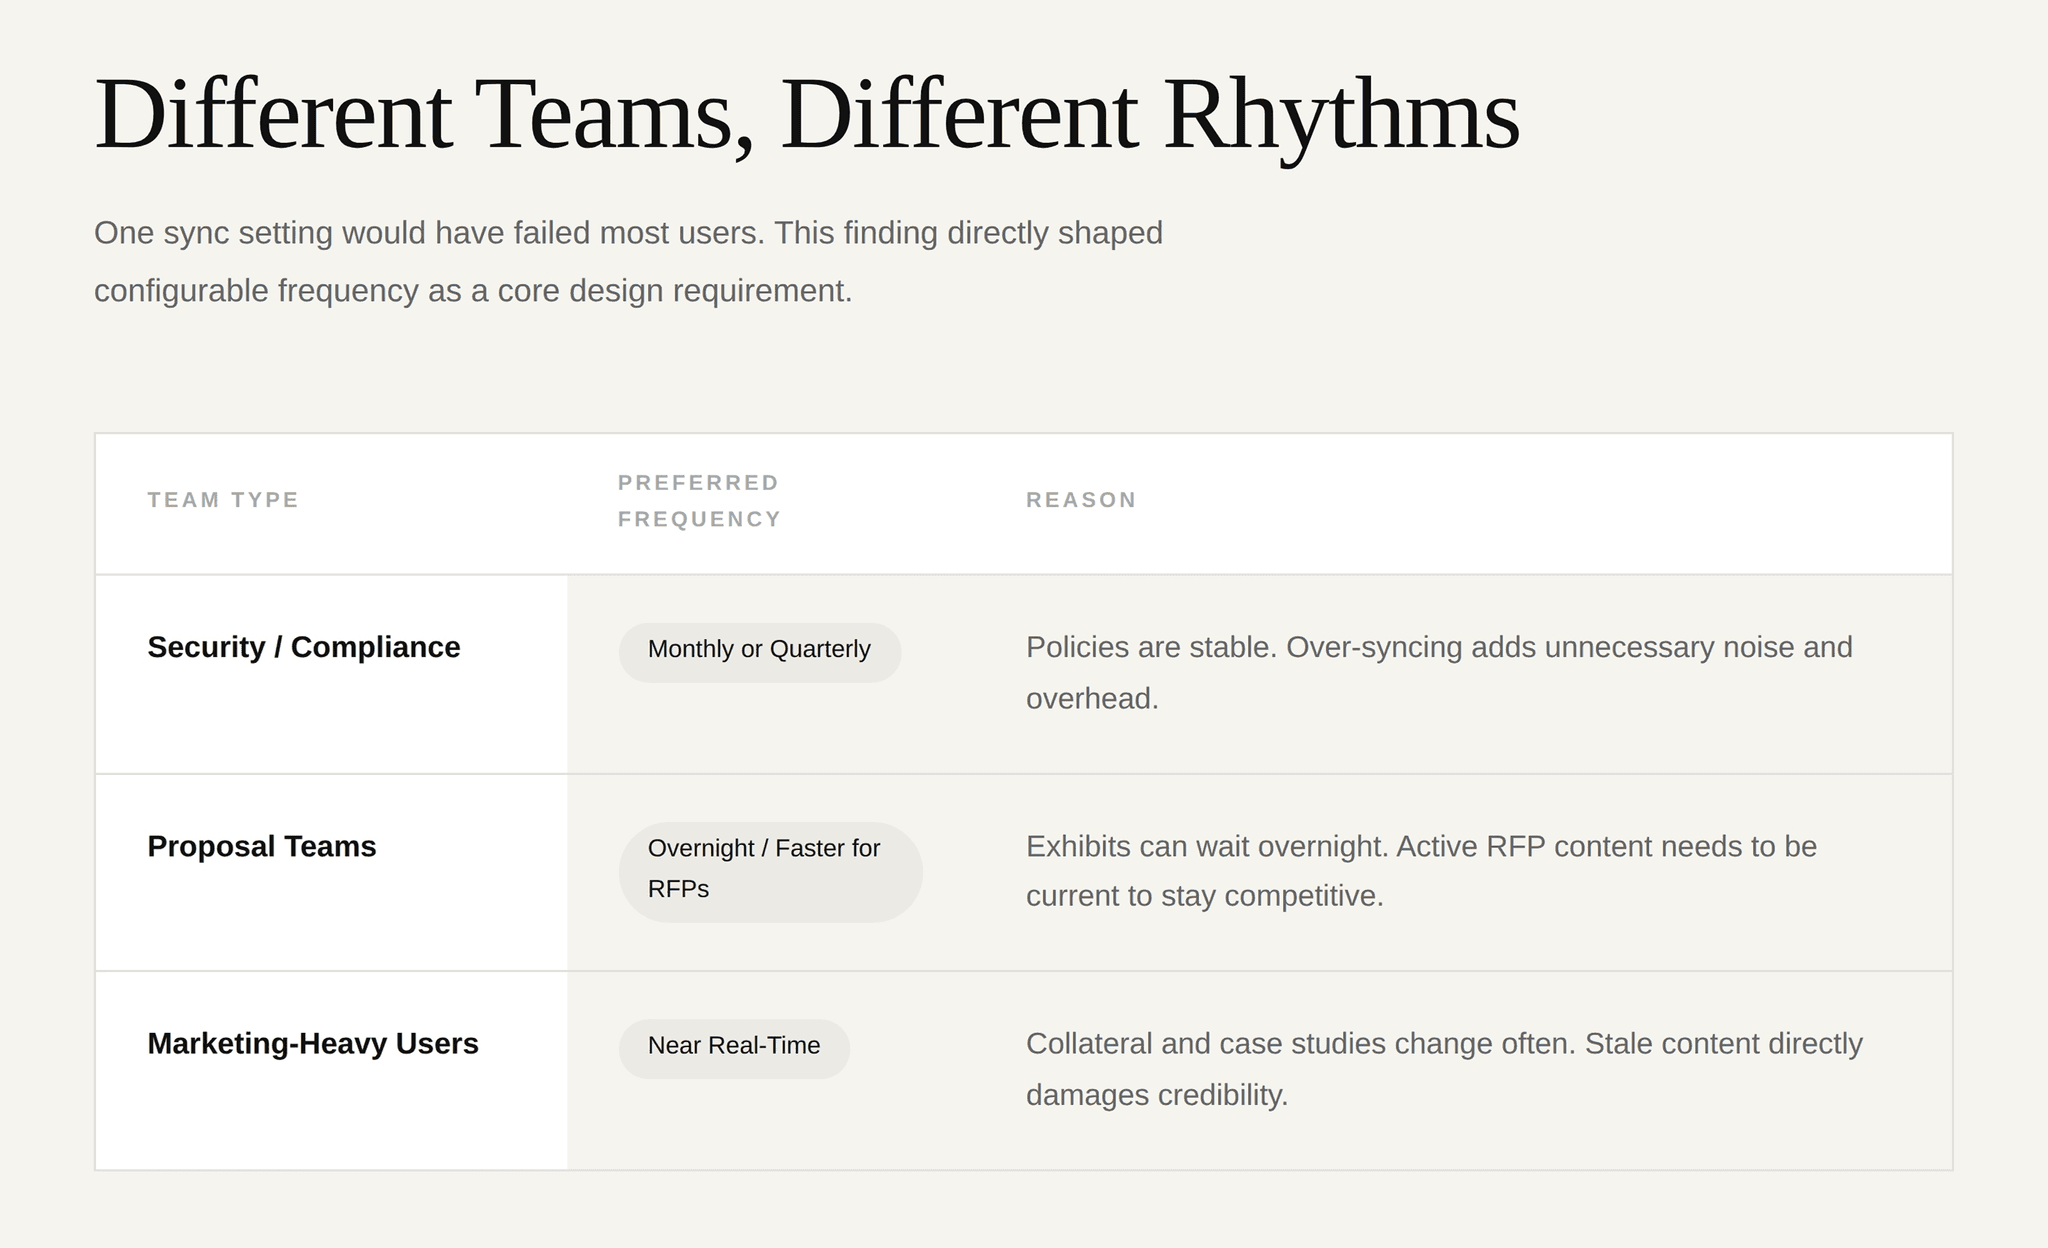
Task: Click the 'Policies are stable' reason text
Action: pos(1439,672)
